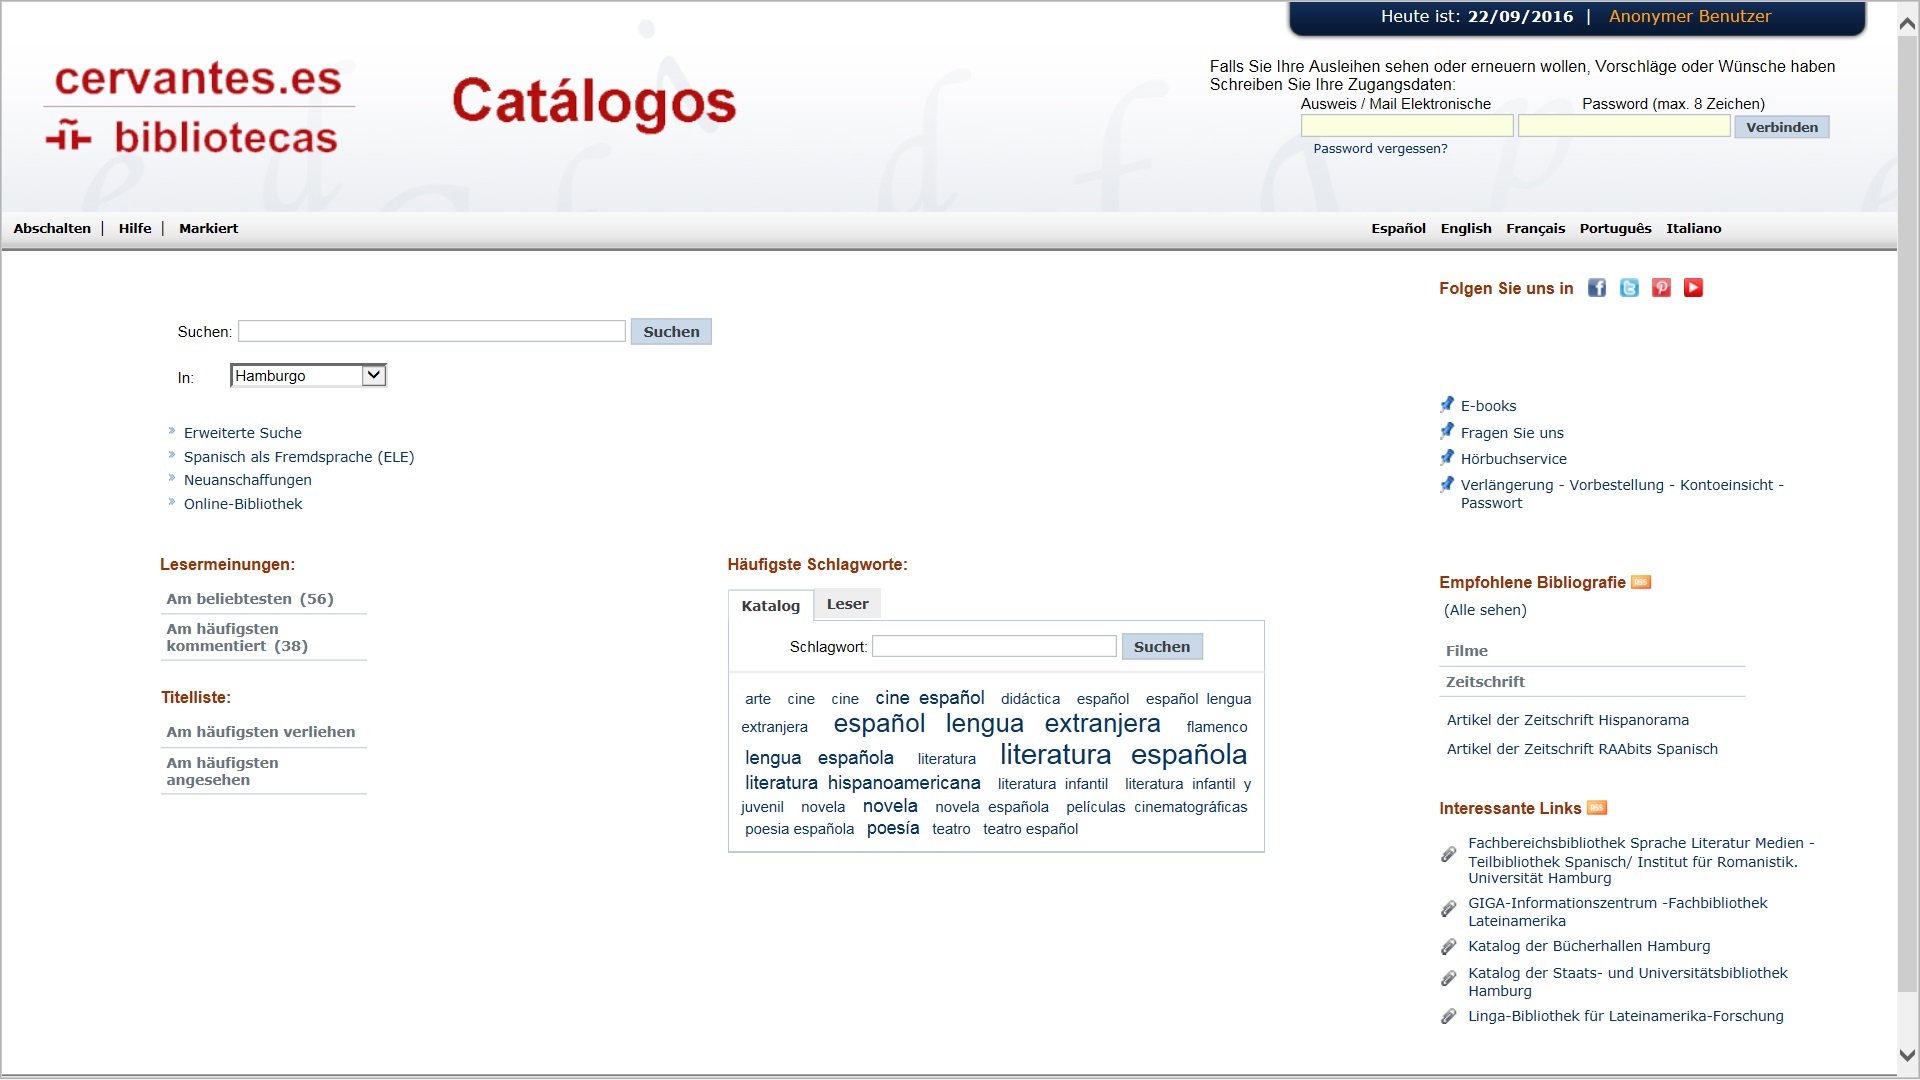Open Artikel der Zeitschrift RAAbits Spanisch
The image size is (1920, 1080).
1582,749
